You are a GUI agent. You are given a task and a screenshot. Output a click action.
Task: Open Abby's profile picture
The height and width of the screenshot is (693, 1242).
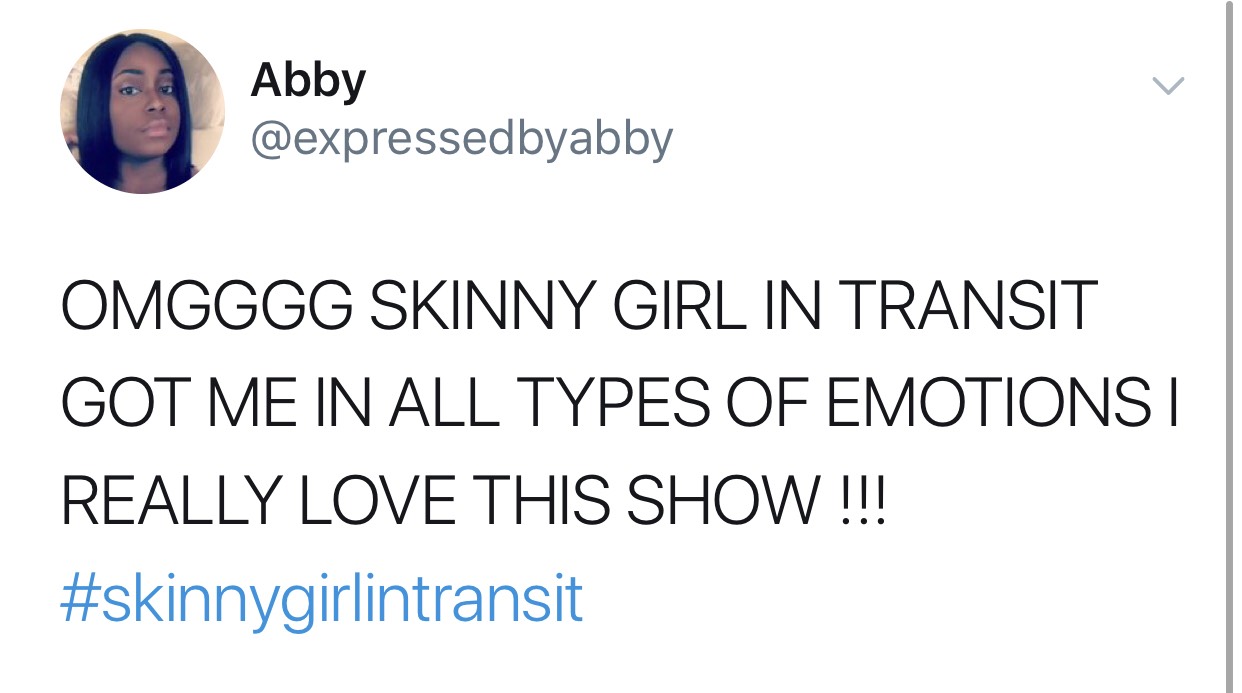tap(142, 112)
